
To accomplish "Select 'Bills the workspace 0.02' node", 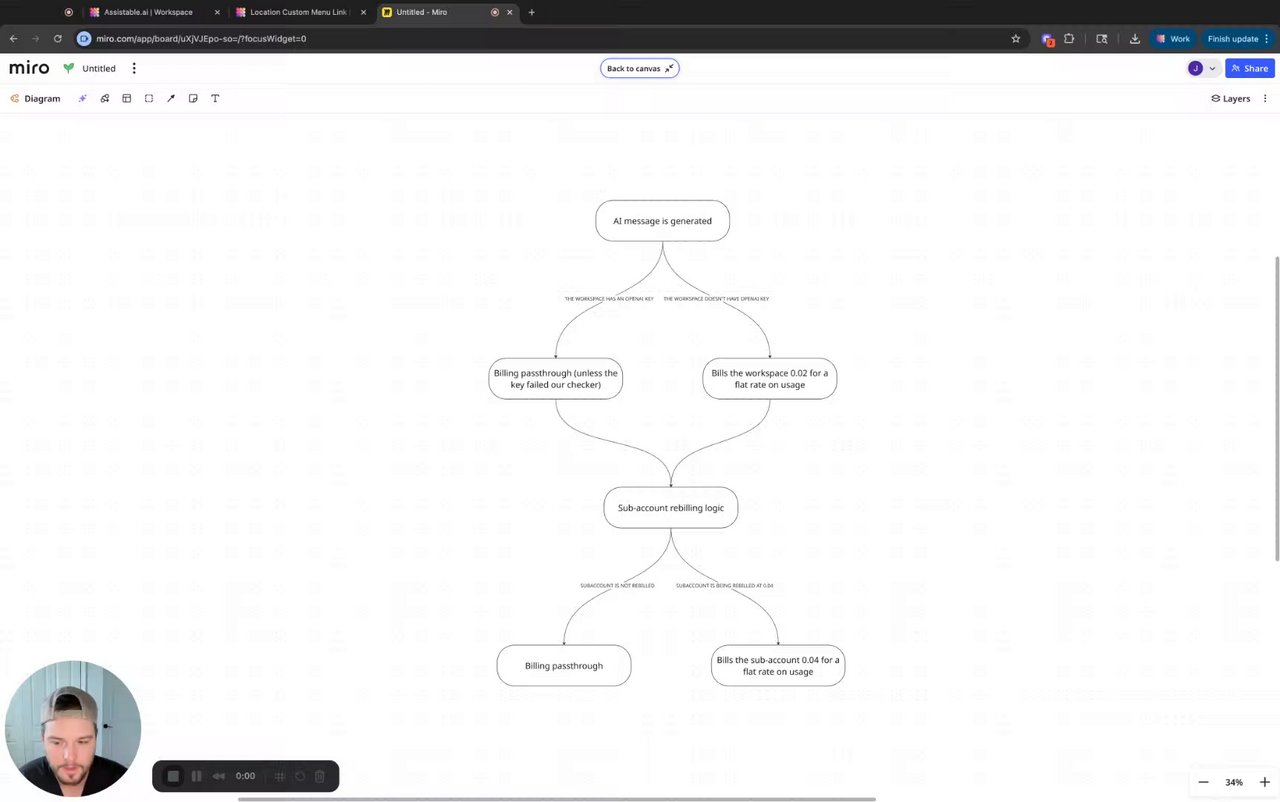I will 770,379.
